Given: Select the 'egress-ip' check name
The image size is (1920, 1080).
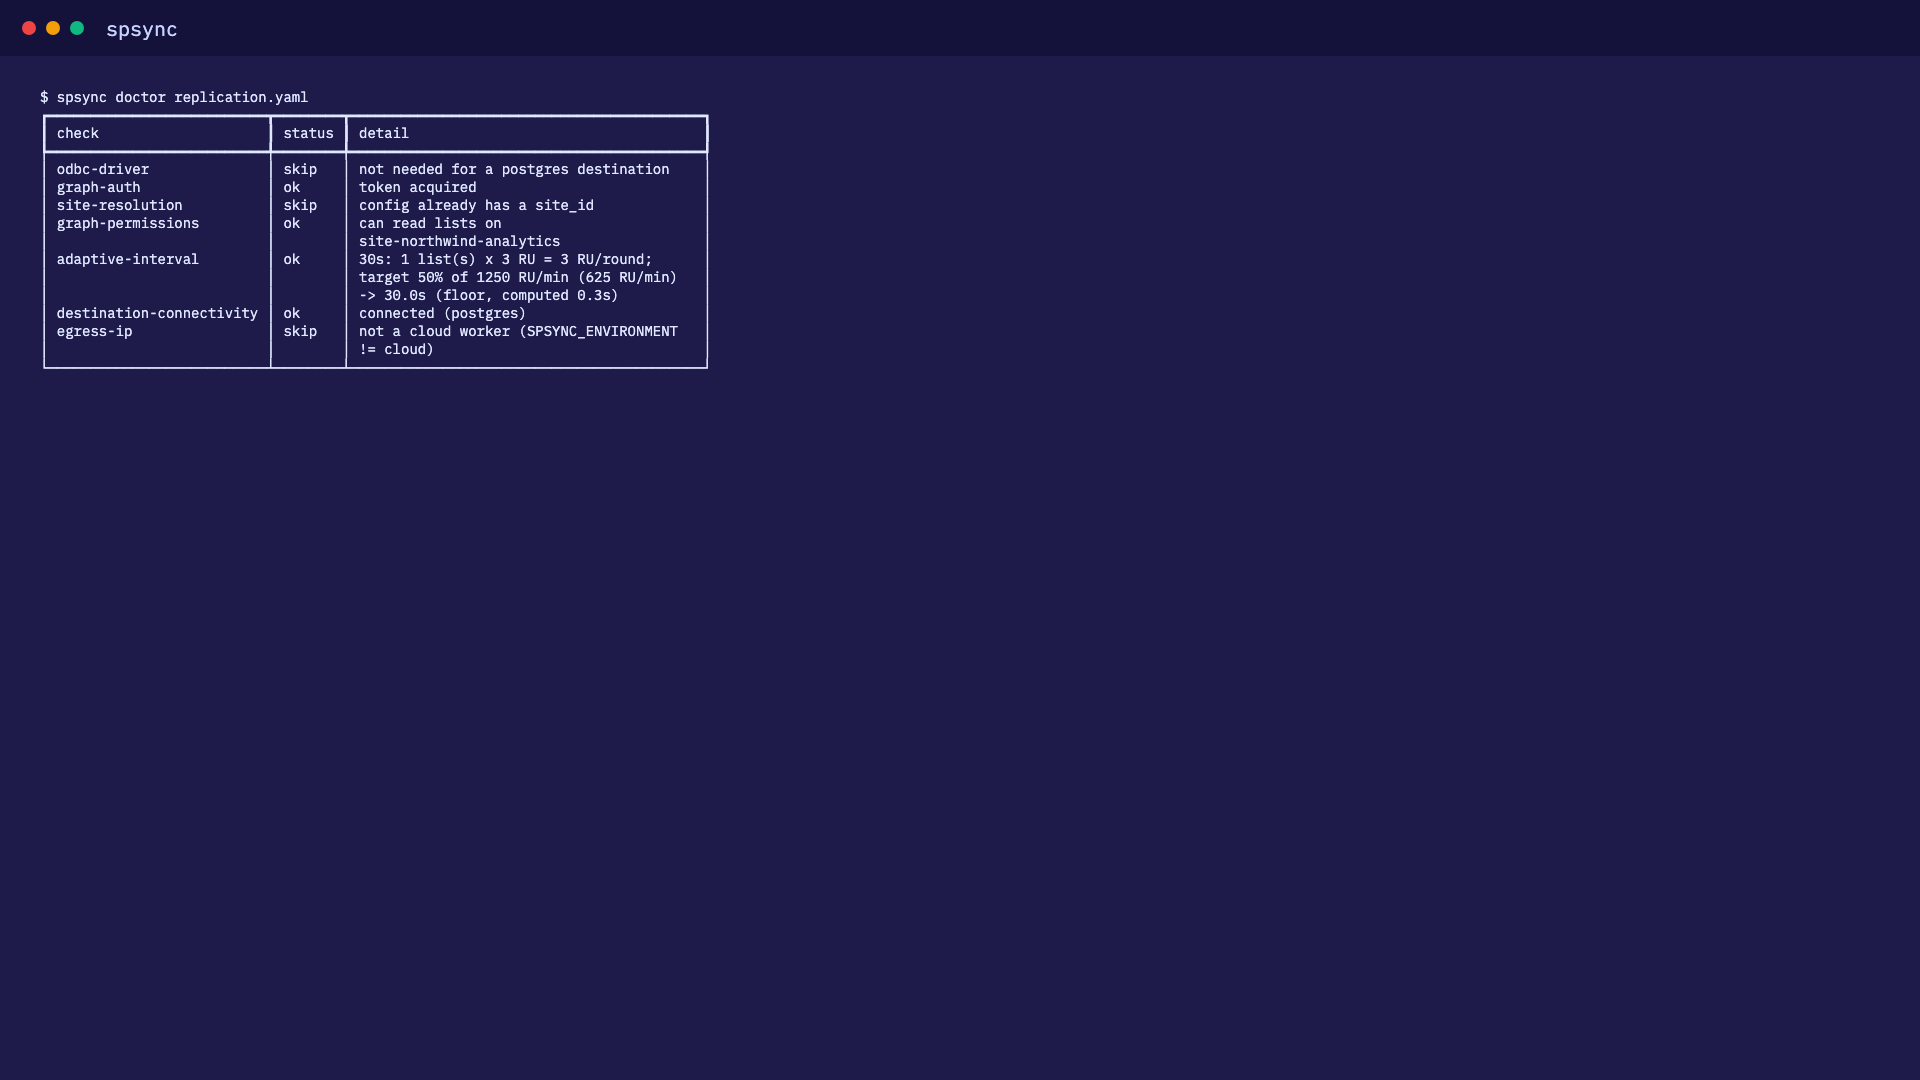Looking at the screenshot, I should point(94,331).
